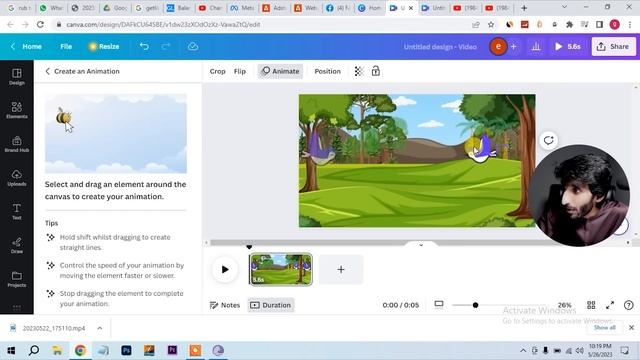The width and height of the screenshot is (640, 360).
Task: Click the Crop option
Action: [218, 71]
